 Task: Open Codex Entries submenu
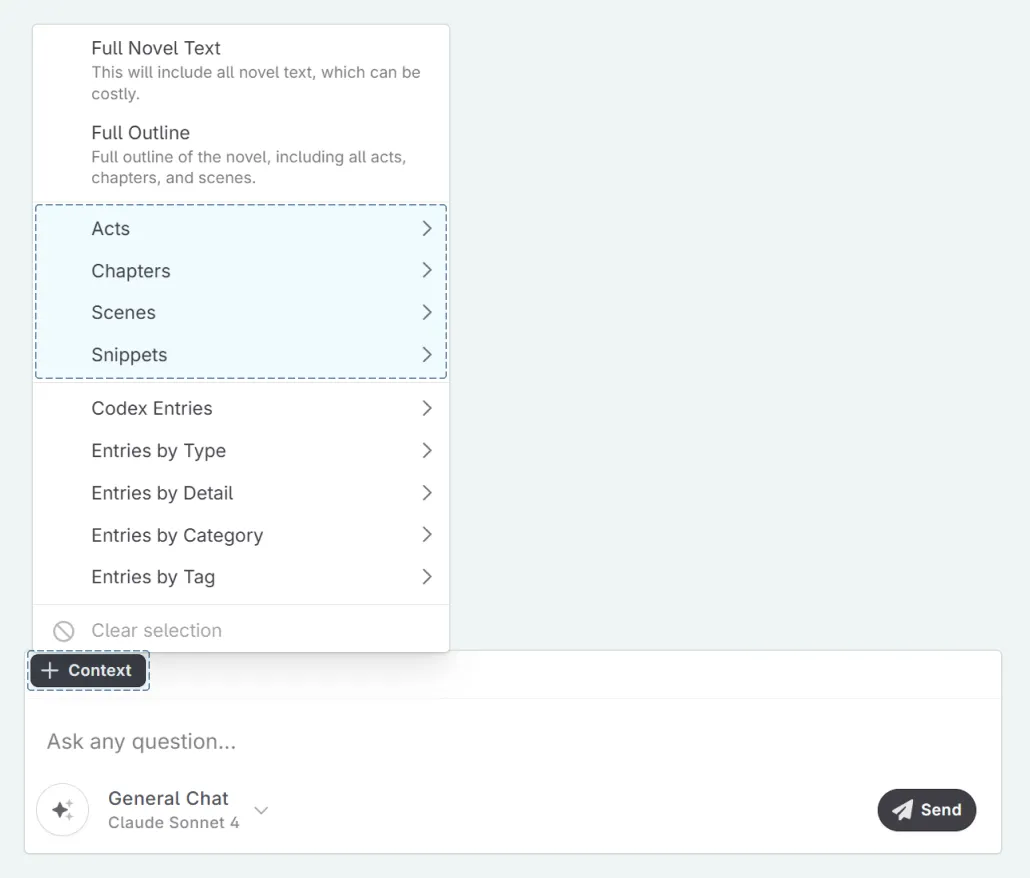click(x=152, y=409)
